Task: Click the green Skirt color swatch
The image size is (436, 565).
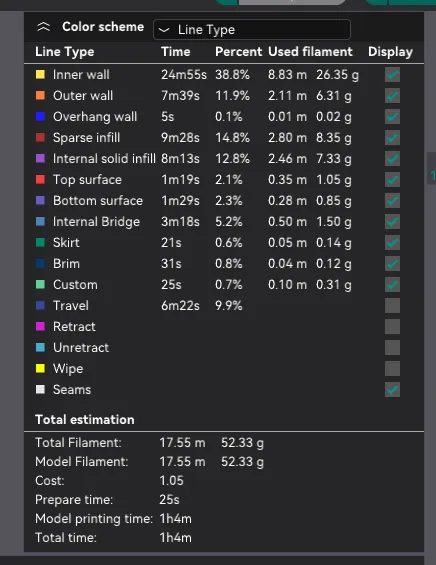Action: click(x=40, y=243)
